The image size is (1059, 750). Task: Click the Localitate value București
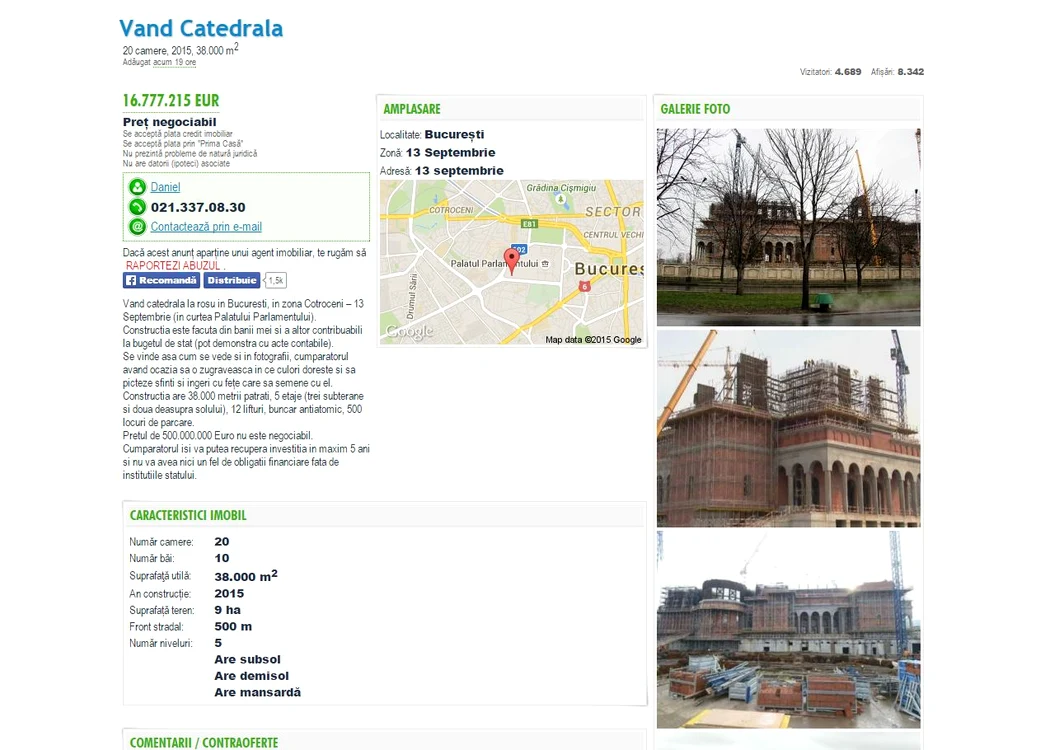coord(454,134)
